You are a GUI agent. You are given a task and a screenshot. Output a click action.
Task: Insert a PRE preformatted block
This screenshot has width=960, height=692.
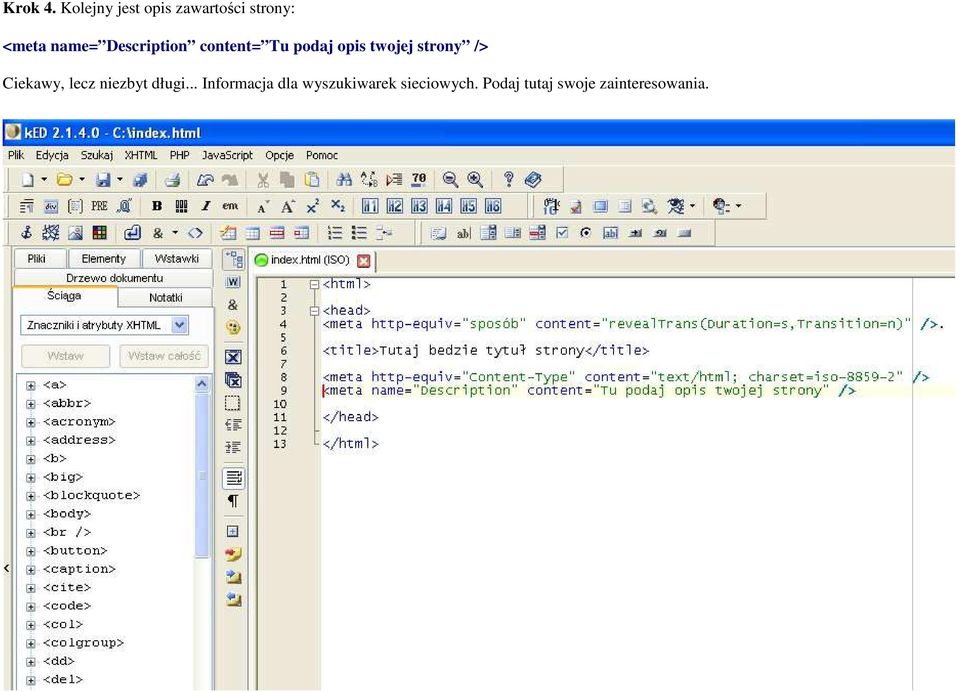coord(99,206)
